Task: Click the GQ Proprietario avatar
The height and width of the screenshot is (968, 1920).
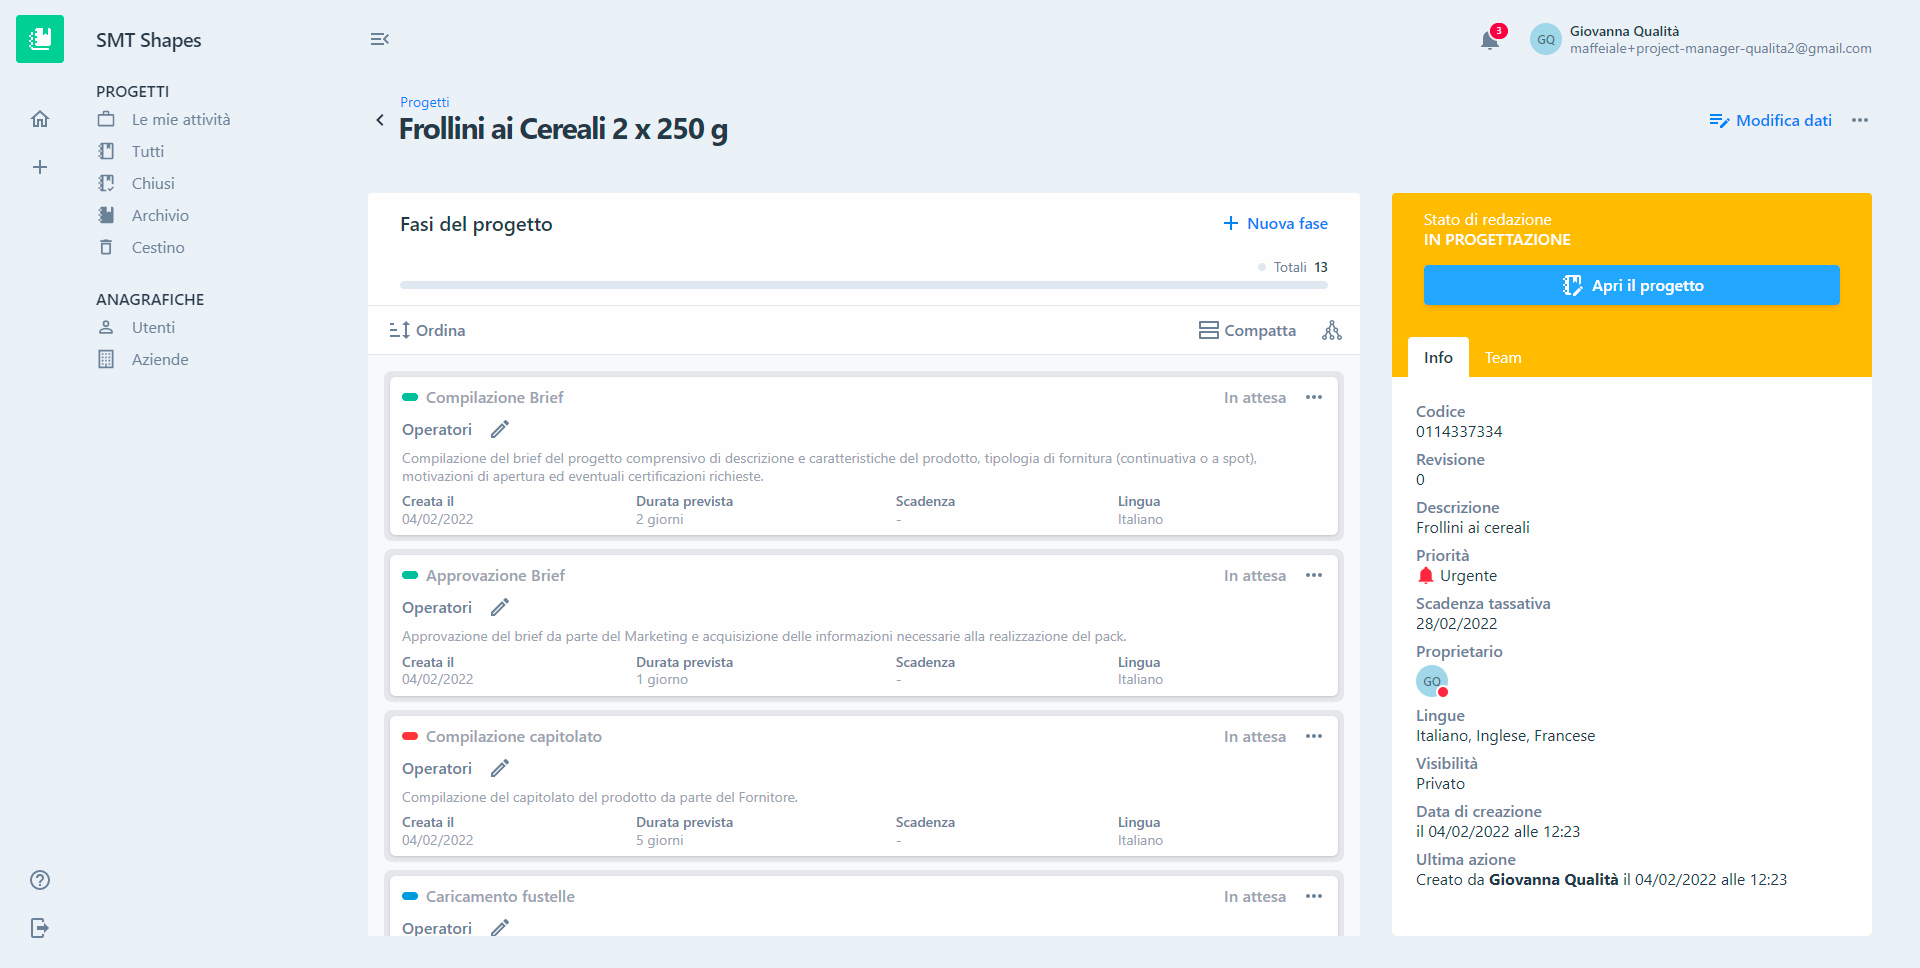Action: 1432,681
